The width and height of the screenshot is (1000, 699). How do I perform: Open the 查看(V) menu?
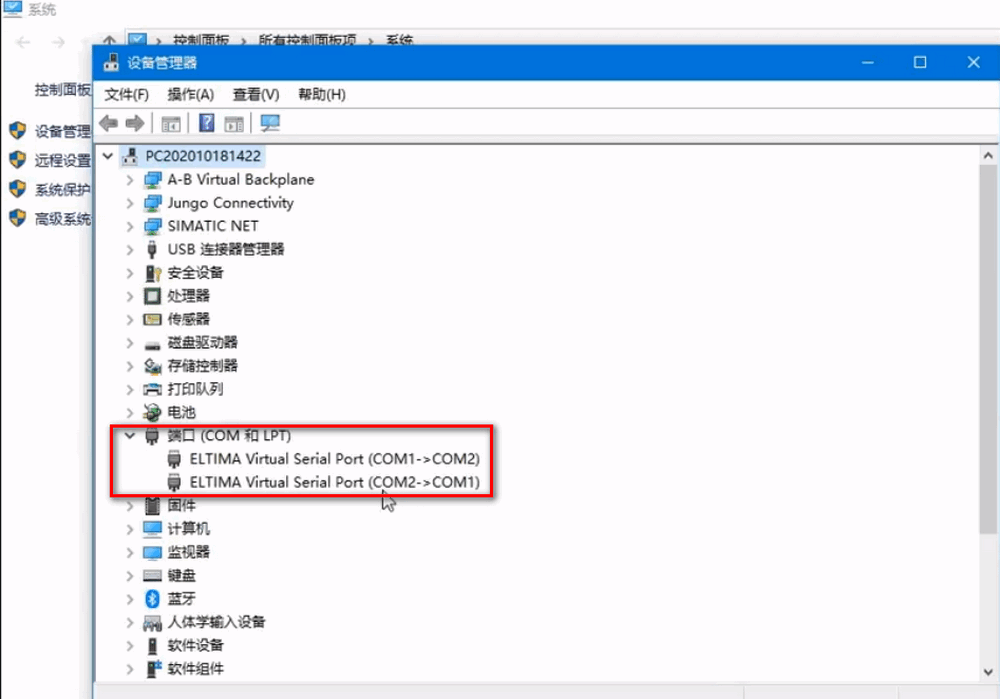pos(255,94)
